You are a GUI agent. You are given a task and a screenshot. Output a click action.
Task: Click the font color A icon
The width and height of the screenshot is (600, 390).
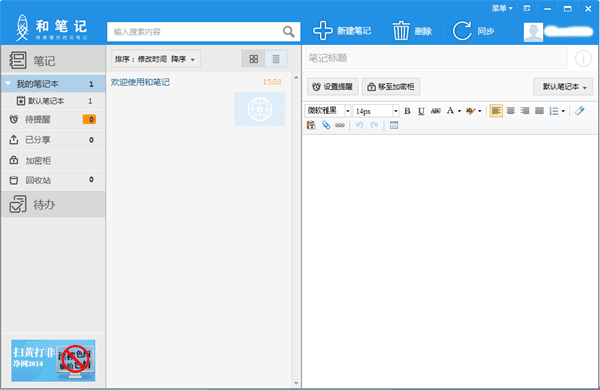pos(450,111)
